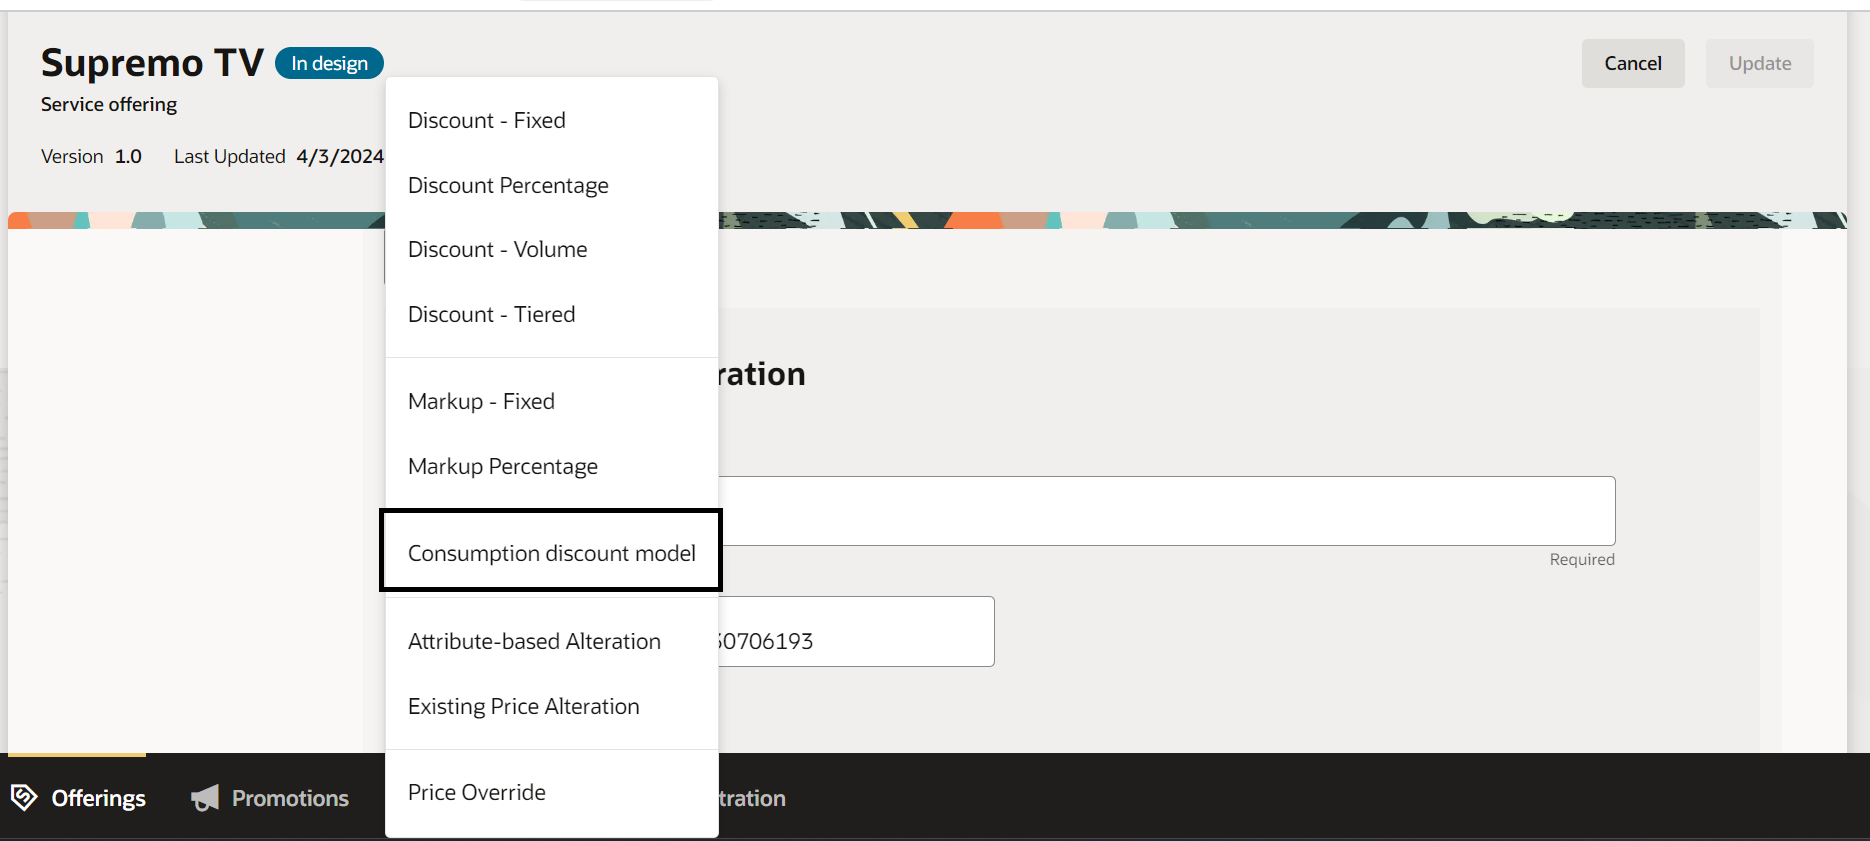
Task: Open the partially hidden tab ending in "tration"
Action: [x=752, y=798]
